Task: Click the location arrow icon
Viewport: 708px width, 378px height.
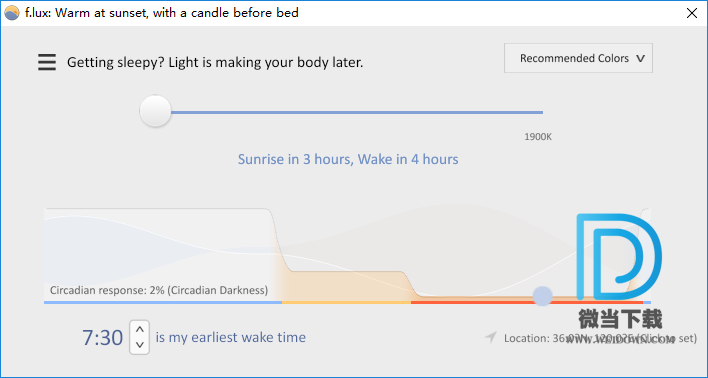Action: click(491, 337)
